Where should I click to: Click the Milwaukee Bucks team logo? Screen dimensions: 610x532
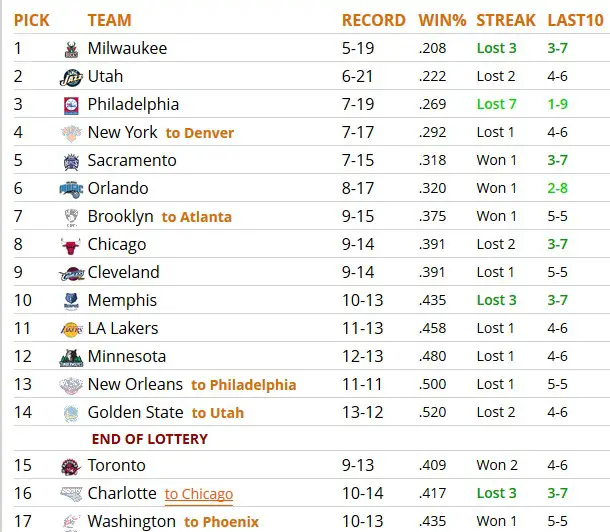(x=71, y=49)
